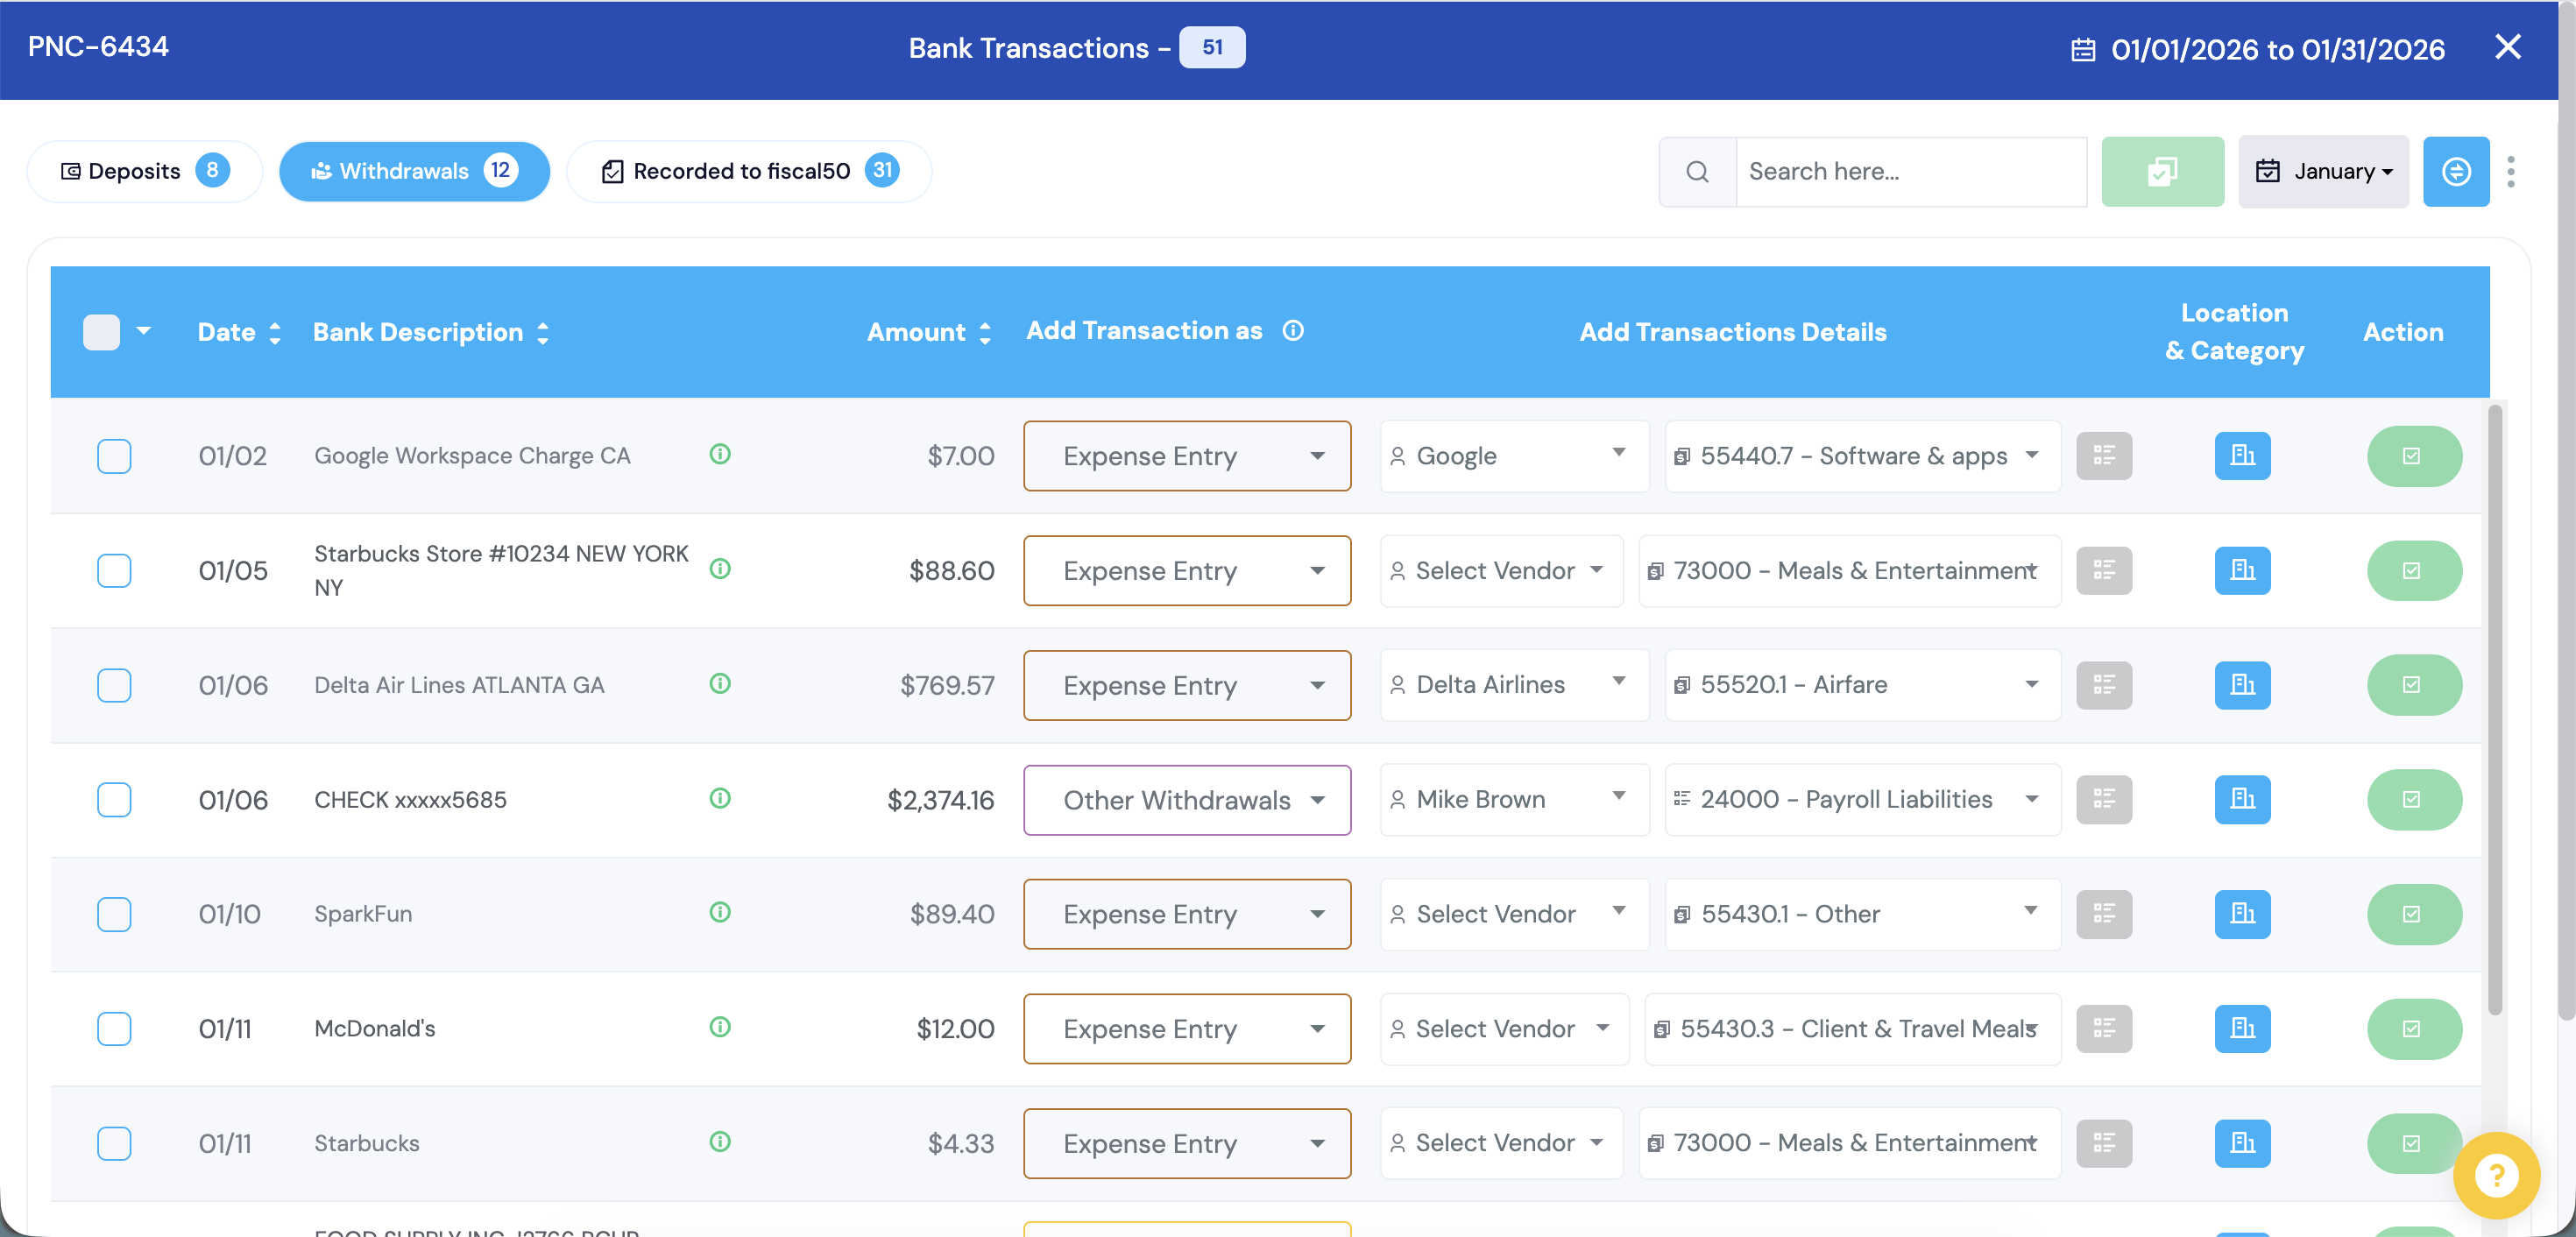Click the table vertical scrollbar
This screenshot has width=2576, height=1237.
coord(2494,710)
